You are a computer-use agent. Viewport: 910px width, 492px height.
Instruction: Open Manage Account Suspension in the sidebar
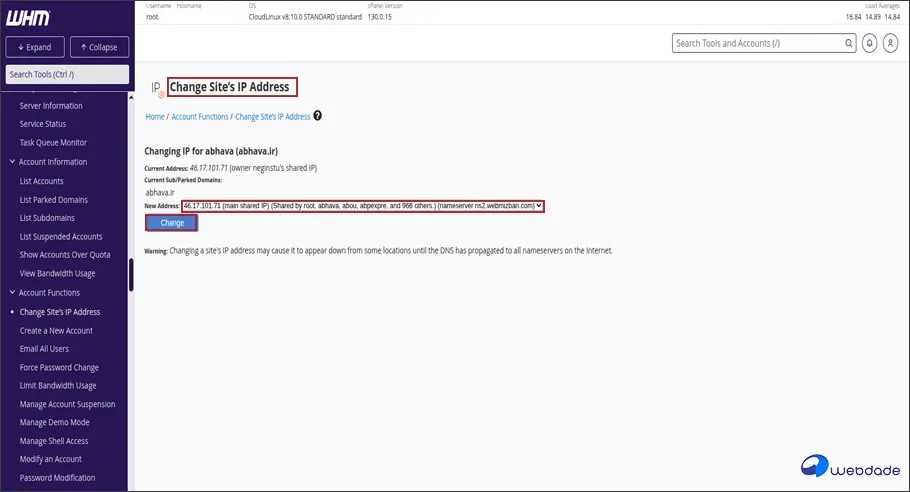tap(67, 404)
